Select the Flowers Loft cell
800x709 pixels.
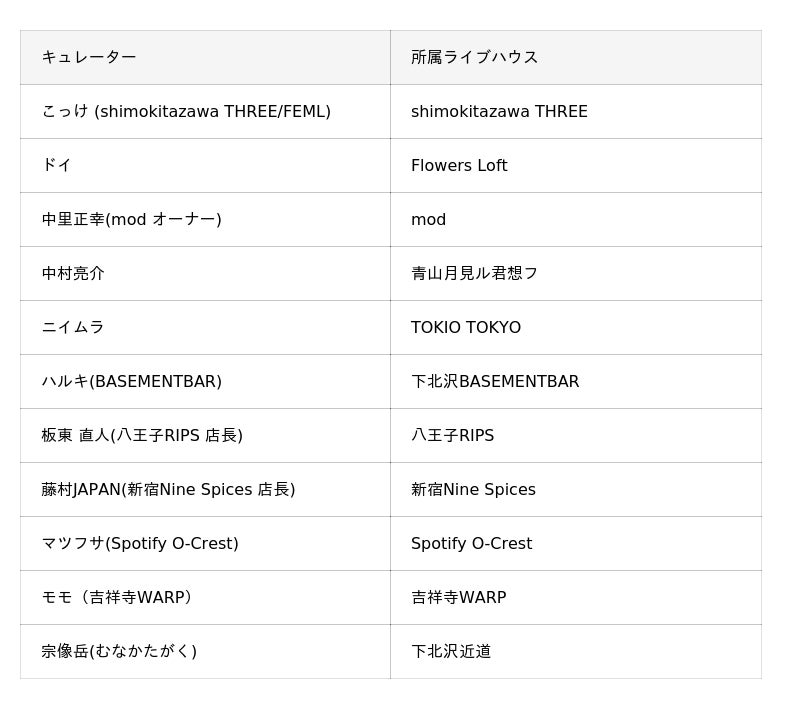pos(576,165)
